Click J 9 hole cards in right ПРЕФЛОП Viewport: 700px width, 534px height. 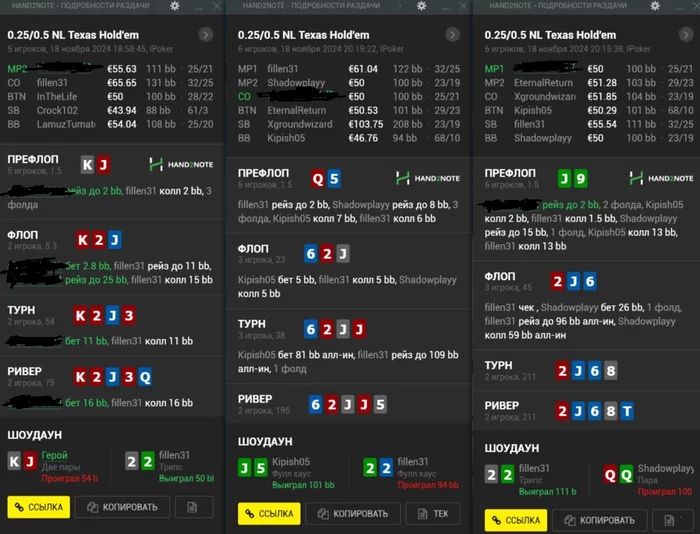[x=573, y=179]
